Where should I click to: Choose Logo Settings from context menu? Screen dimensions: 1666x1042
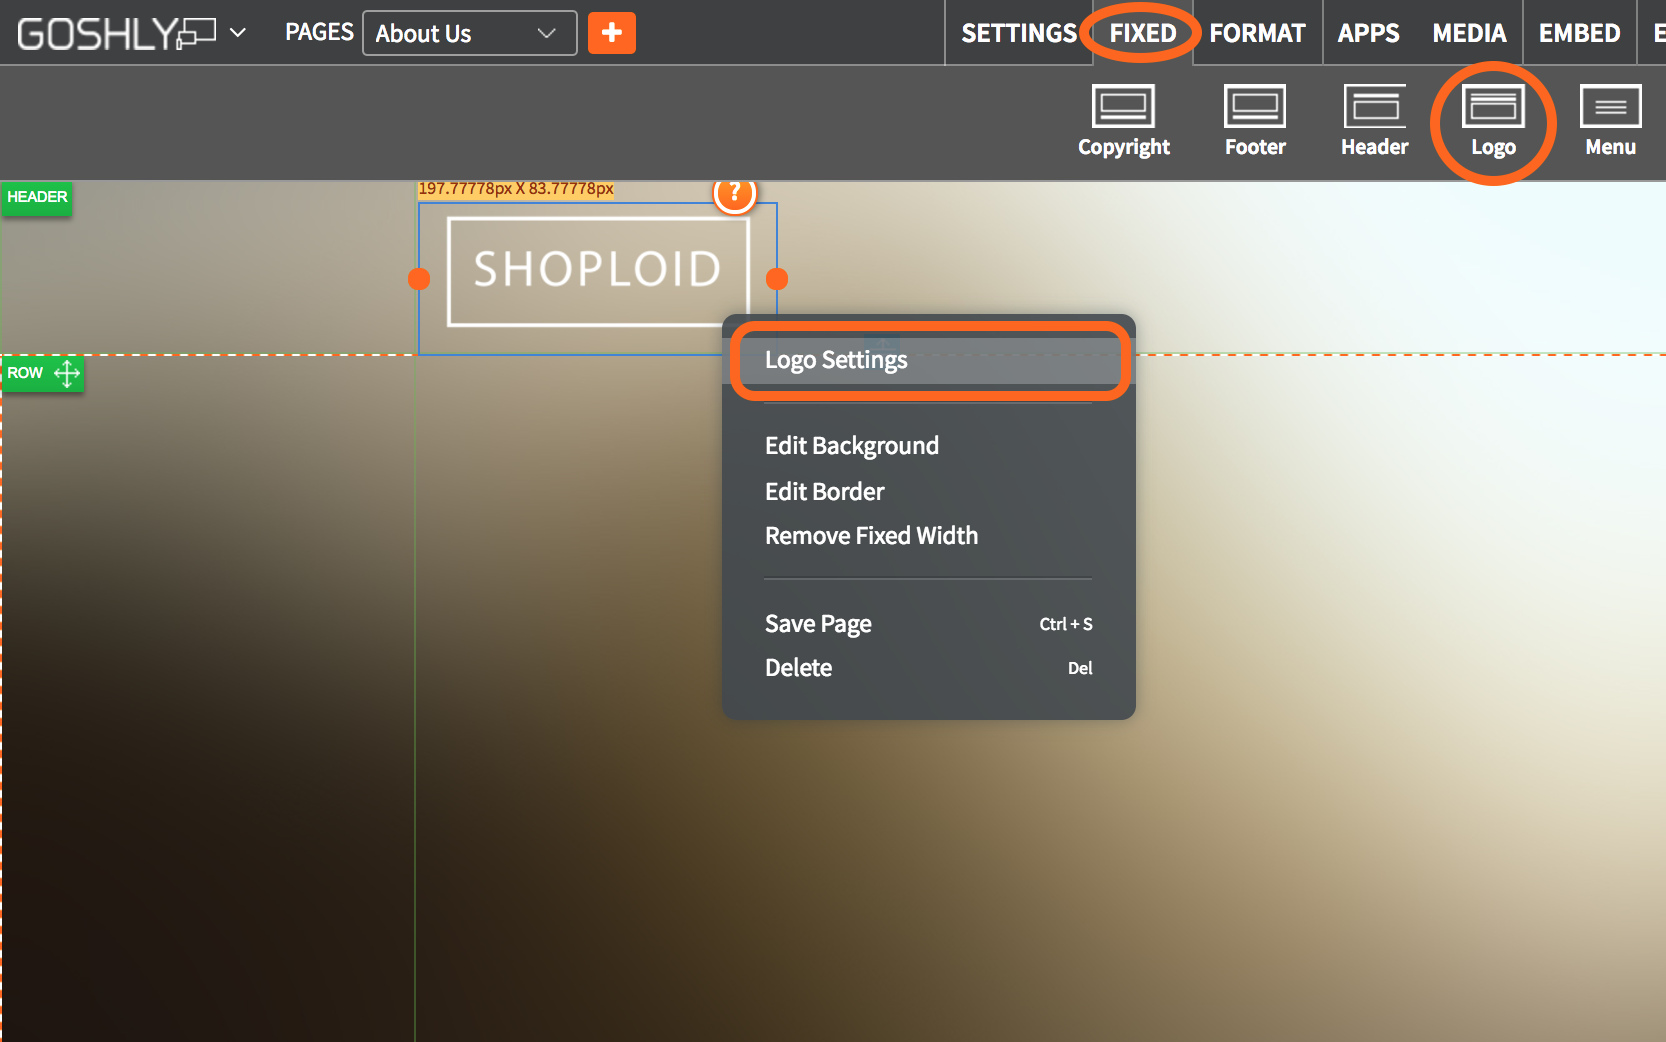point(928,360)
